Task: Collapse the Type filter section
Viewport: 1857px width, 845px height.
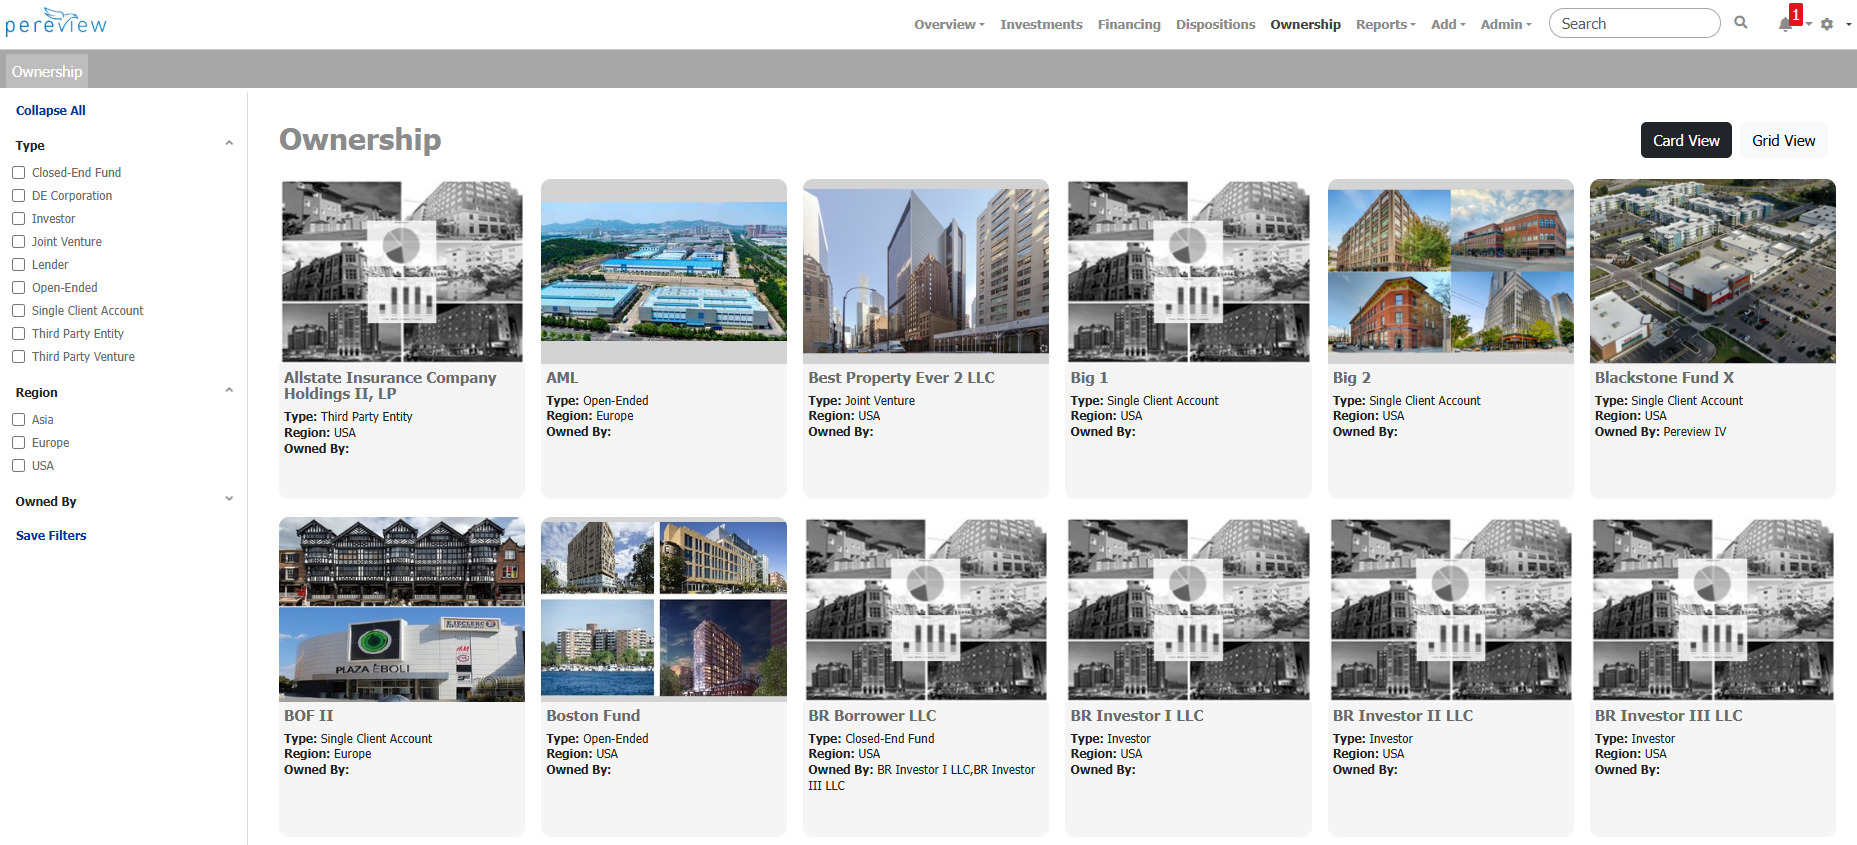Action: click(x=229, y=144)
